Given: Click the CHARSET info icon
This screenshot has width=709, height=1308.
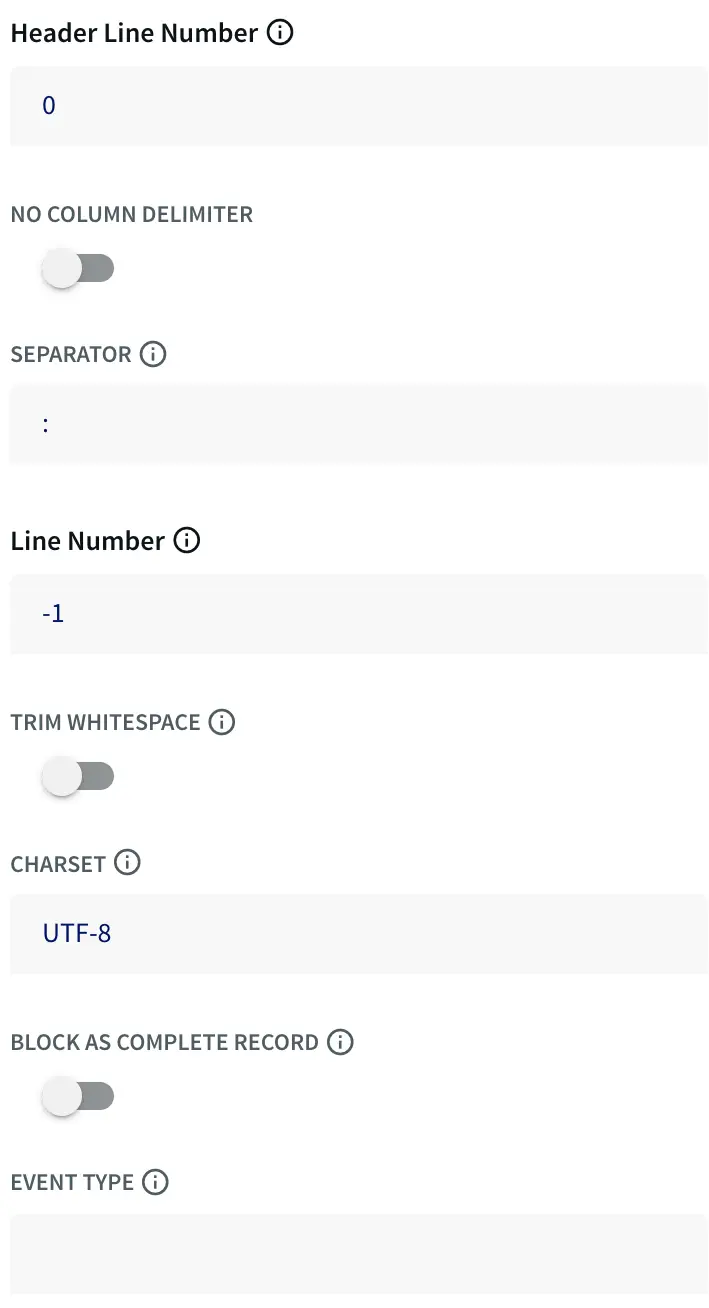Looking at the screenshot, I should coord(127,863).
